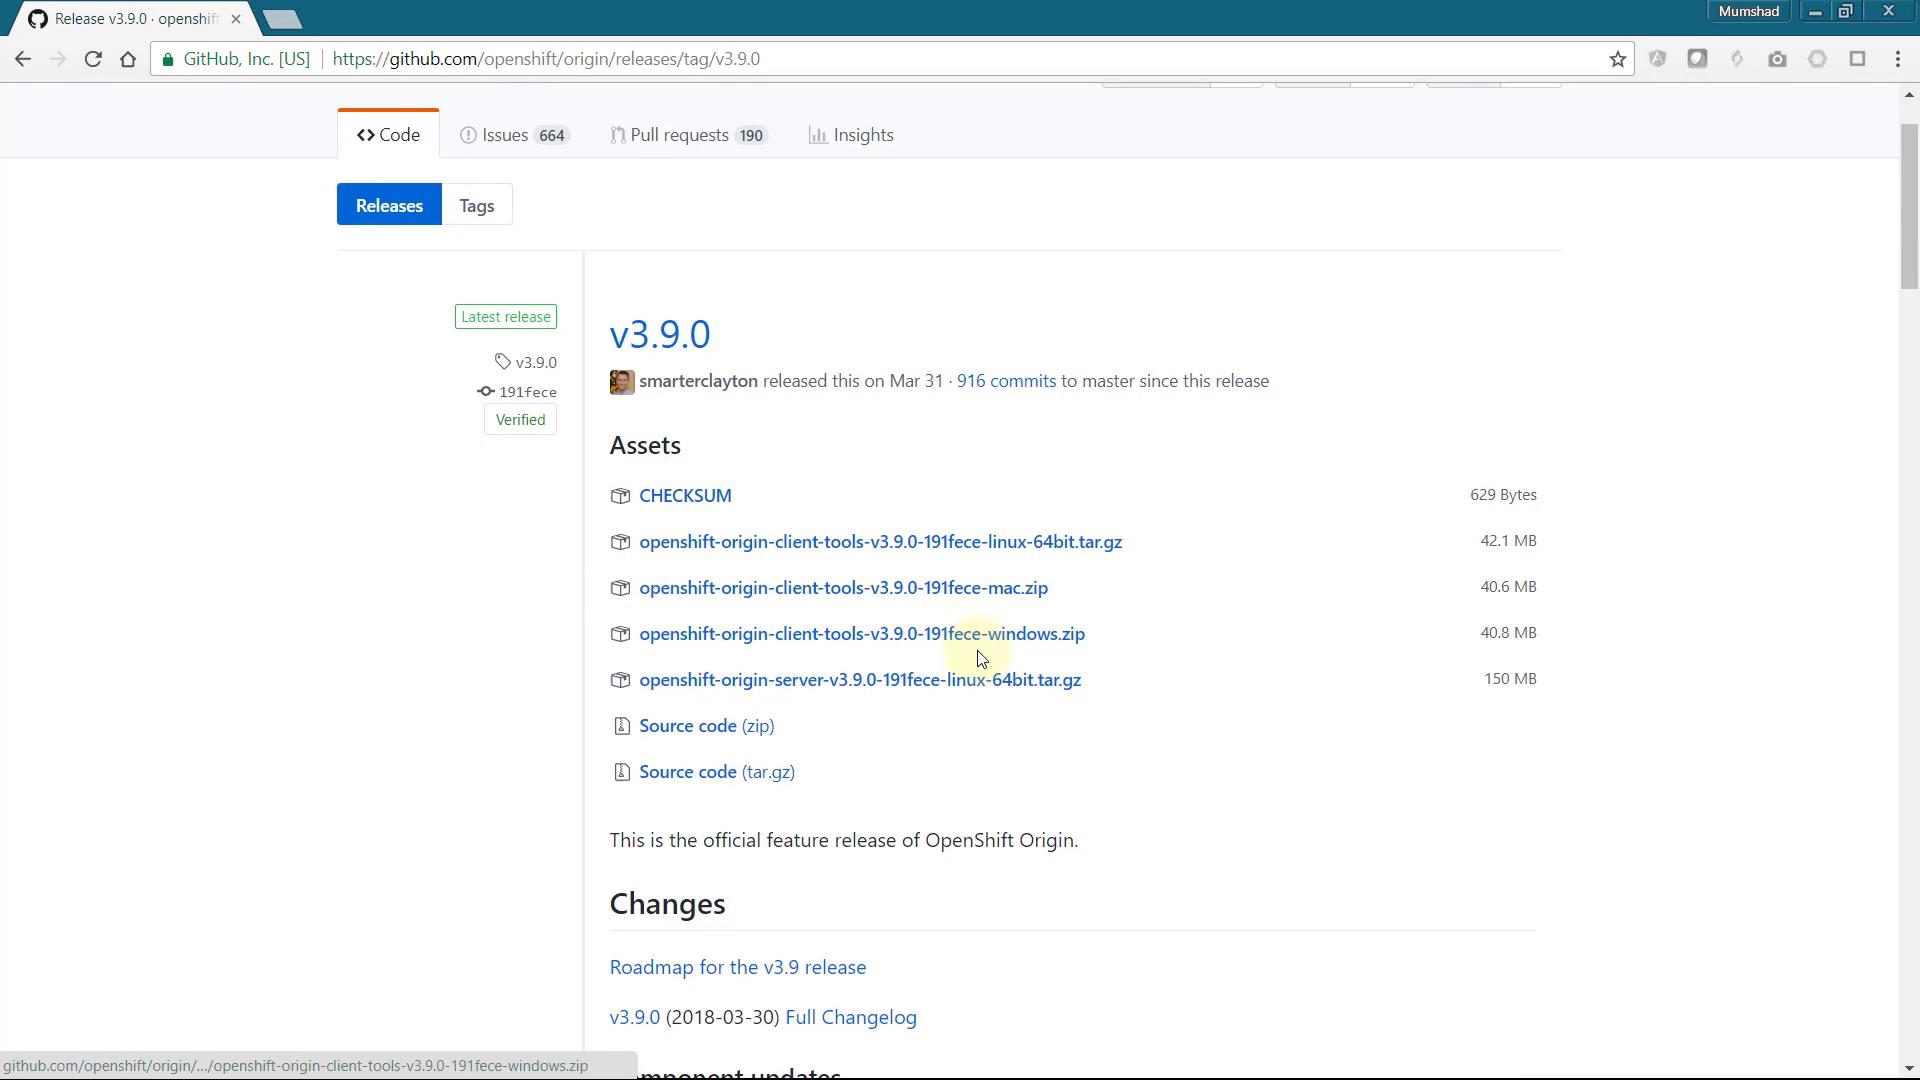
Task: Open the Chrome three-dot menu
Action: pos(1898,59)
